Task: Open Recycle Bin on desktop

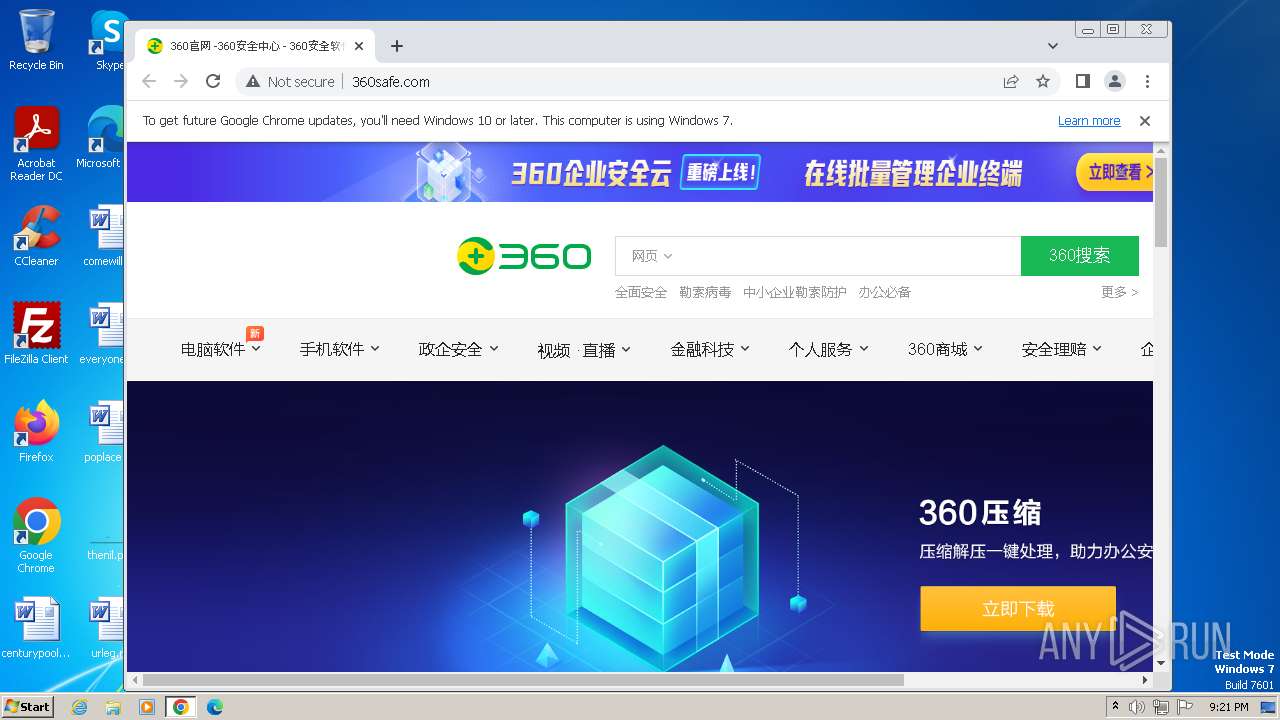Action: tap(36, 40)
